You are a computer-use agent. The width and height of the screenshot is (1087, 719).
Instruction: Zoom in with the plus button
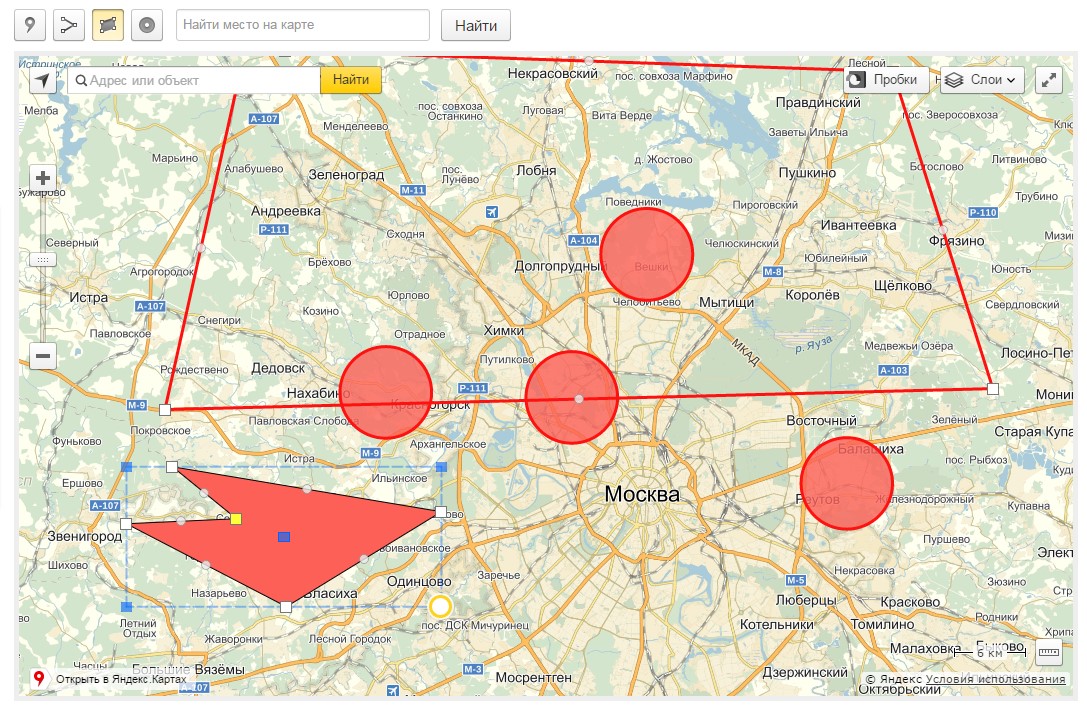pos(43,178)
